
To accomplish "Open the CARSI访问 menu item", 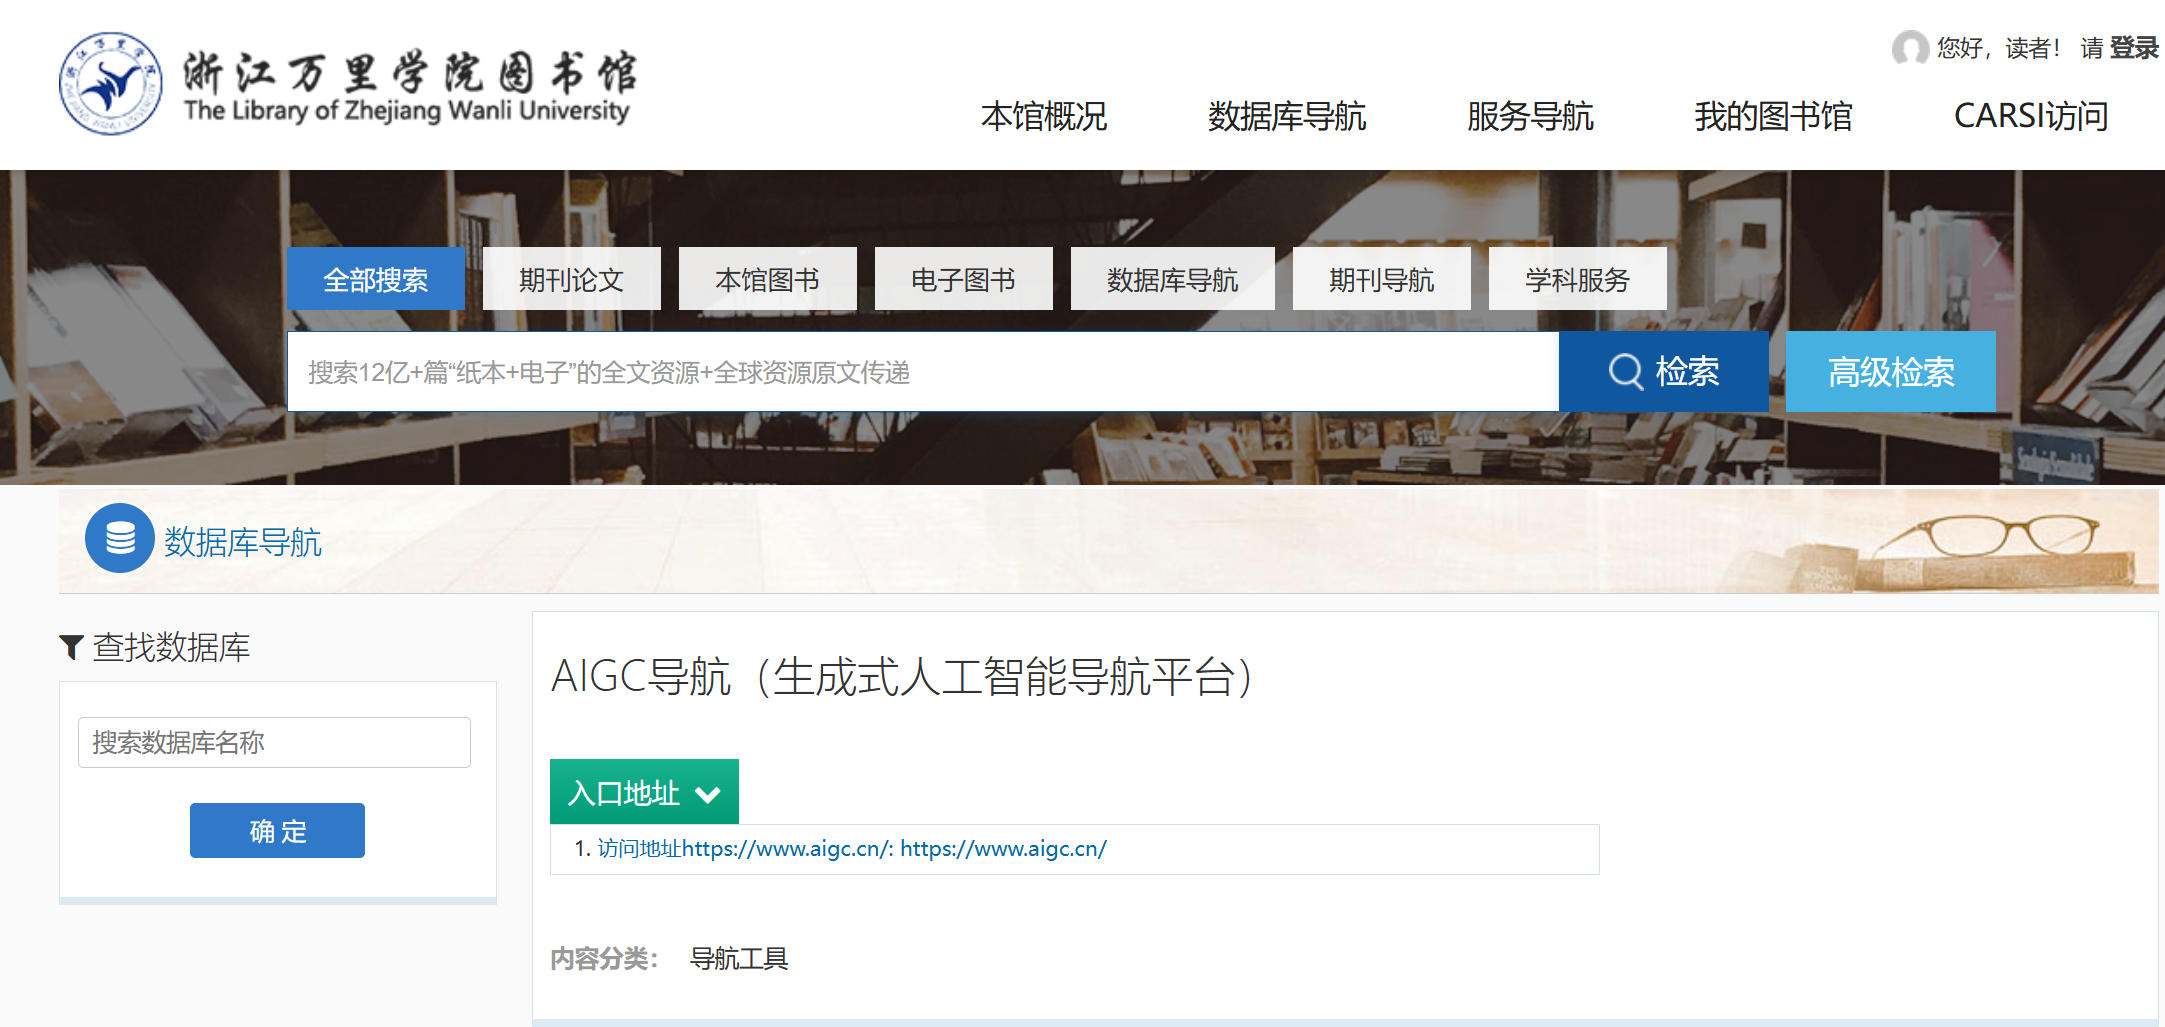I will point(2030,116).
